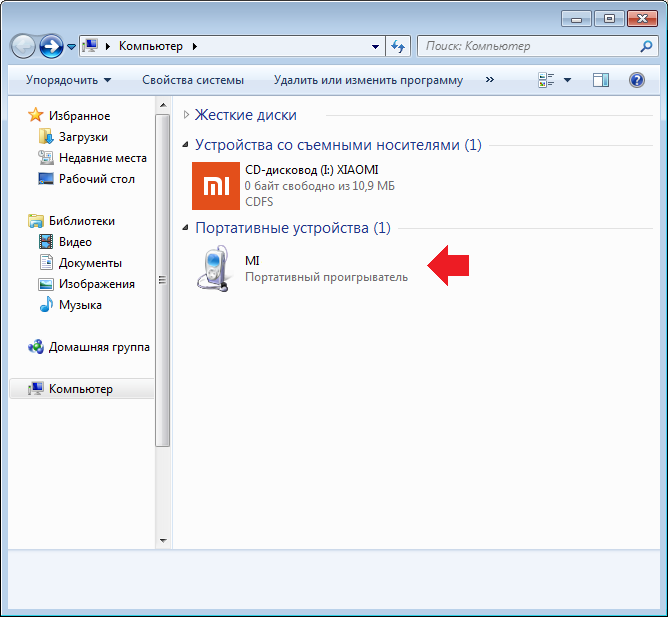Select the MI device name
This screenshot has height=617, width=668.
252,261
